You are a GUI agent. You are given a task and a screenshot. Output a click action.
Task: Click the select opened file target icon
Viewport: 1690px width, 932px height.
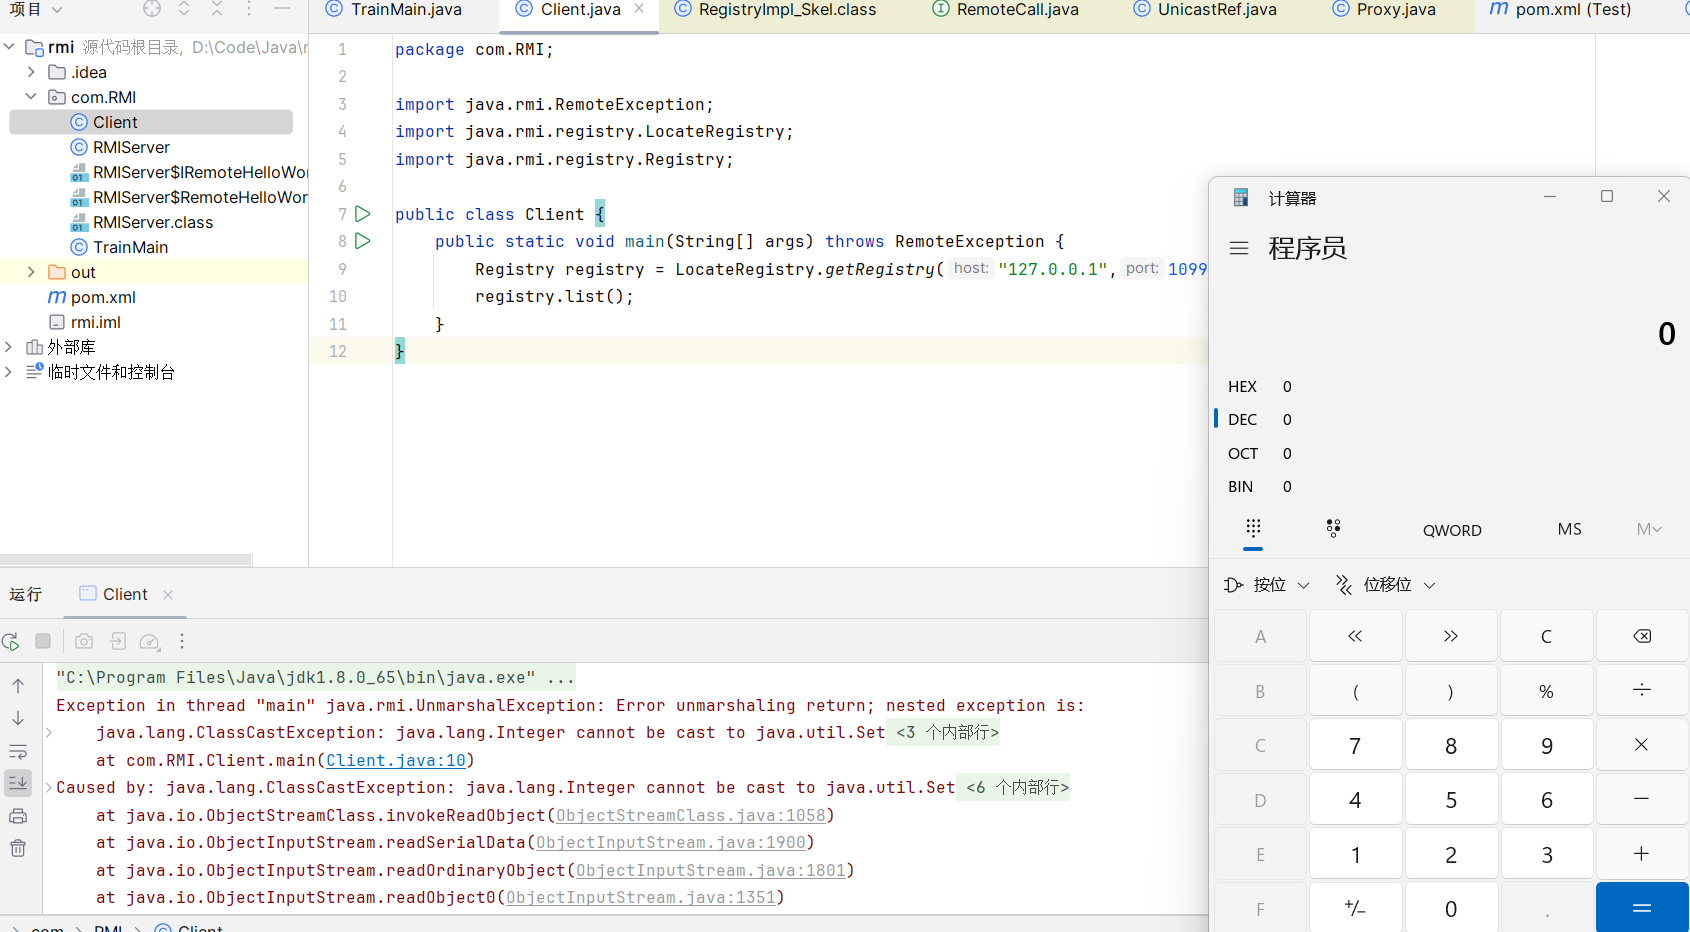(152, 9)
